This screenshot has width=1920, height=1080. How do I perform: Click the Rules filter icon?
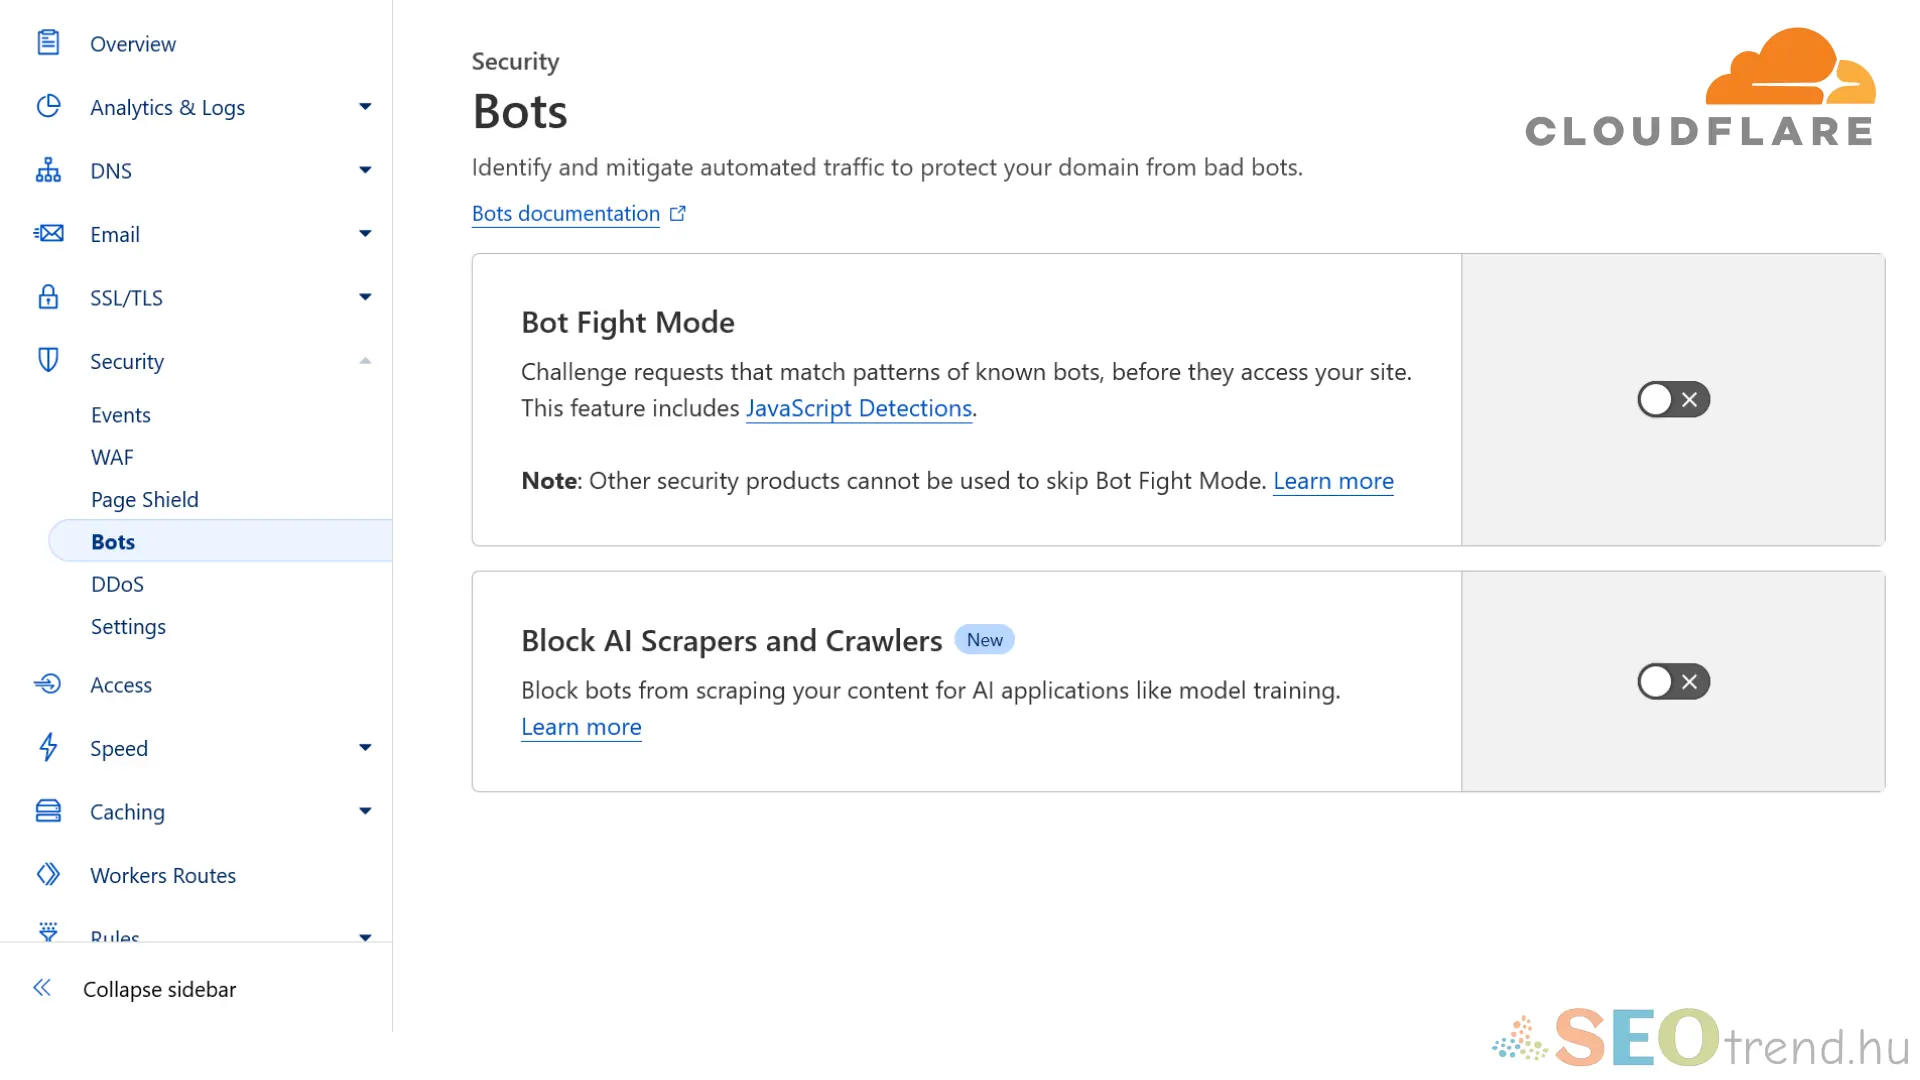[x=48, y=931]
